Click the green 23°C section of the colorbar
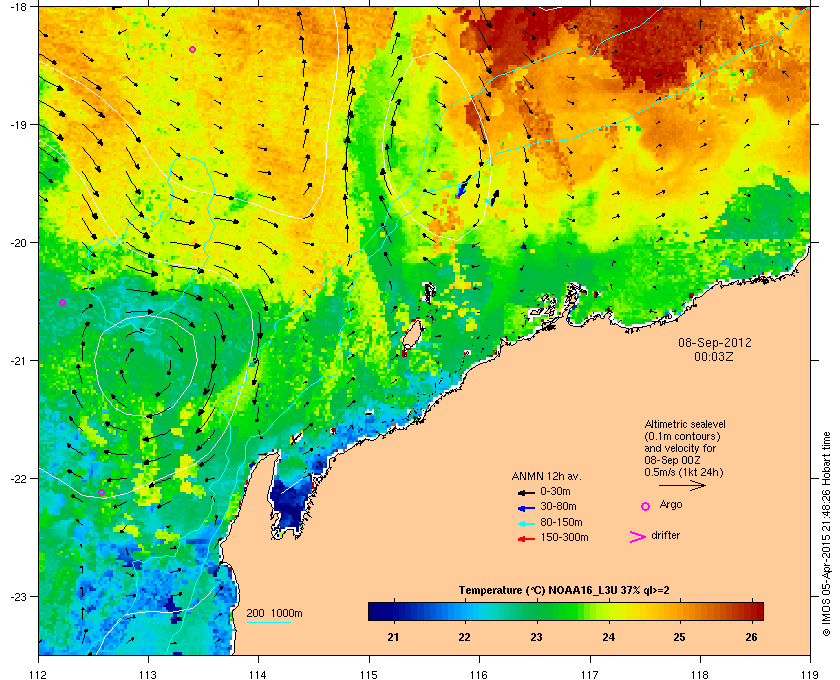Screen dimensions: 840x680 (x=536, y=611)
